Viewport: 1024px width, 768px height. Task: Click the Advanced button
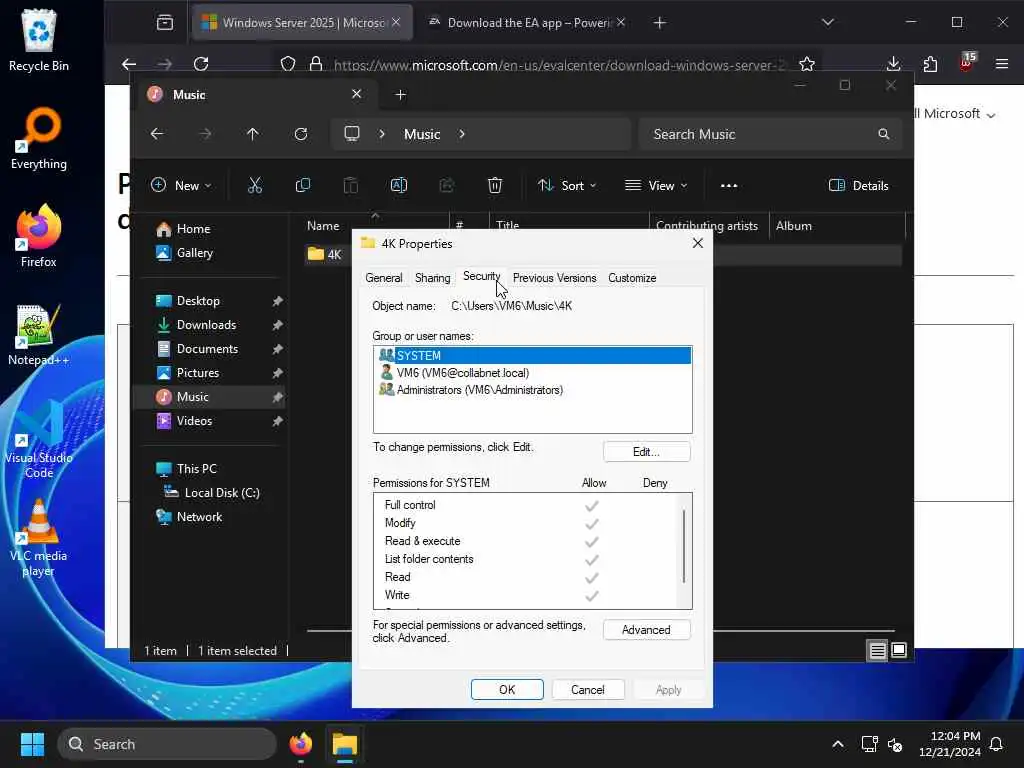(x=647, y=630)
